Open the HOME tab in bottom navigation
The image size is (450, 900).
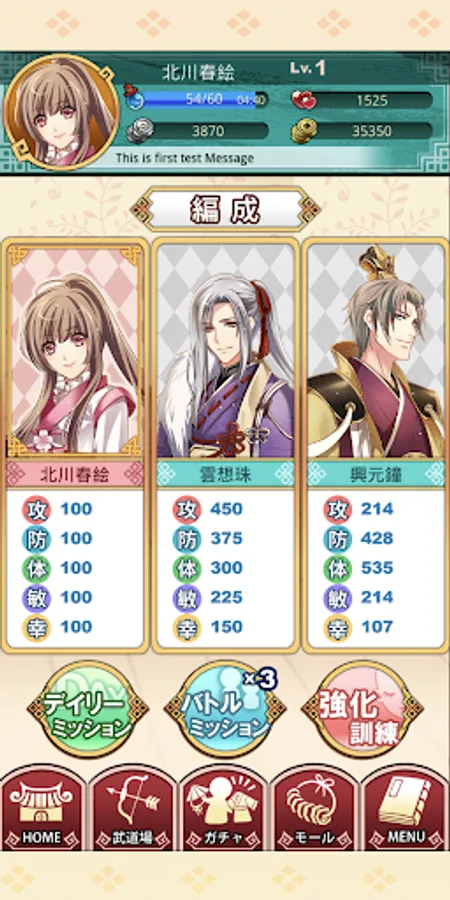(44, 809)
